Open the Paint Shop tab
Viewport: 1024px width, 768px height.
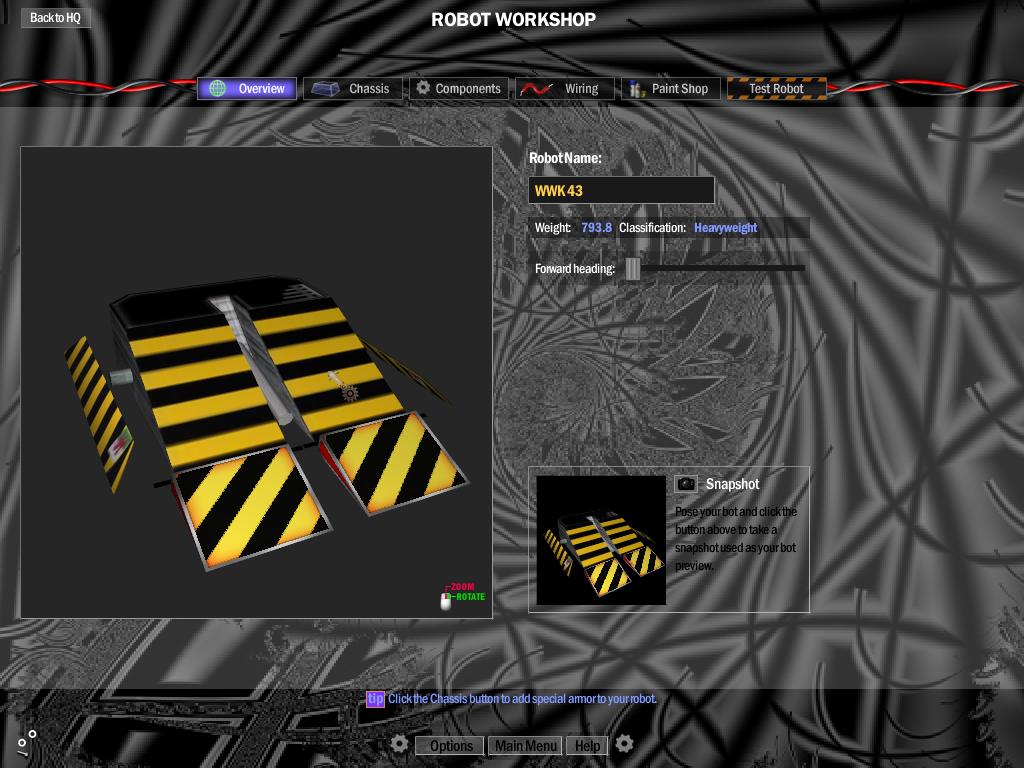click(x=671, y=88)
